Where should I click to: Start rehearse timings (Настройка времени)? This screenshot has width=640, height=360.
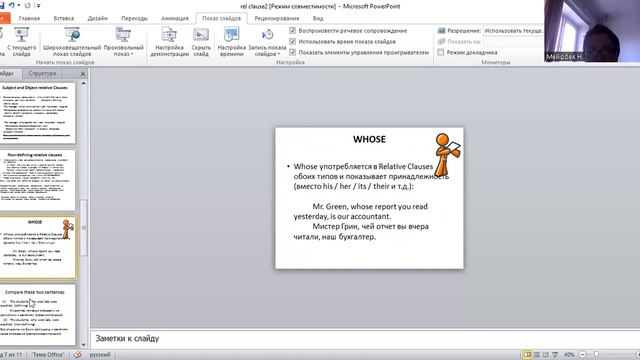pos(231,42)
